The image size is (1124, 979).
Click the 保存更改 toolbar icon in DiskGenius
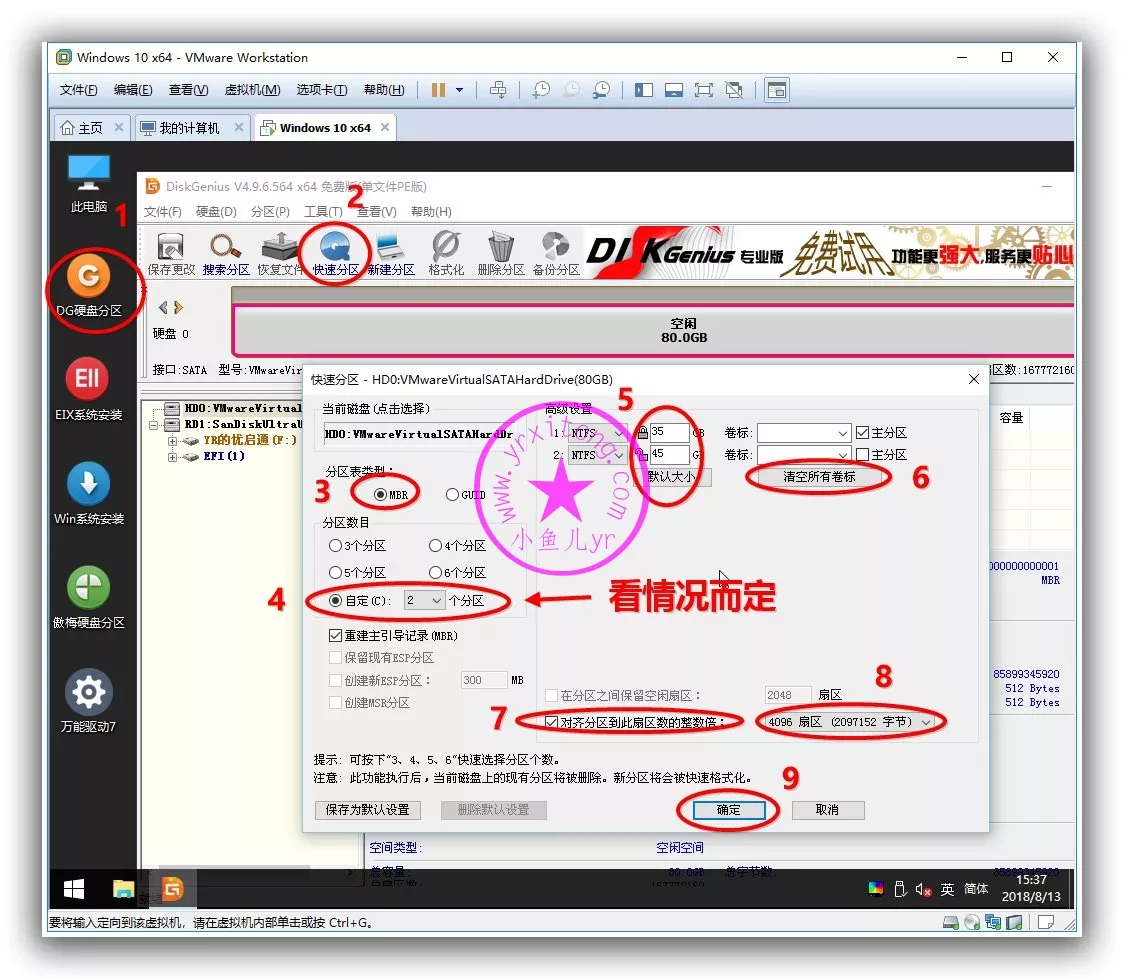click(171, 254)
